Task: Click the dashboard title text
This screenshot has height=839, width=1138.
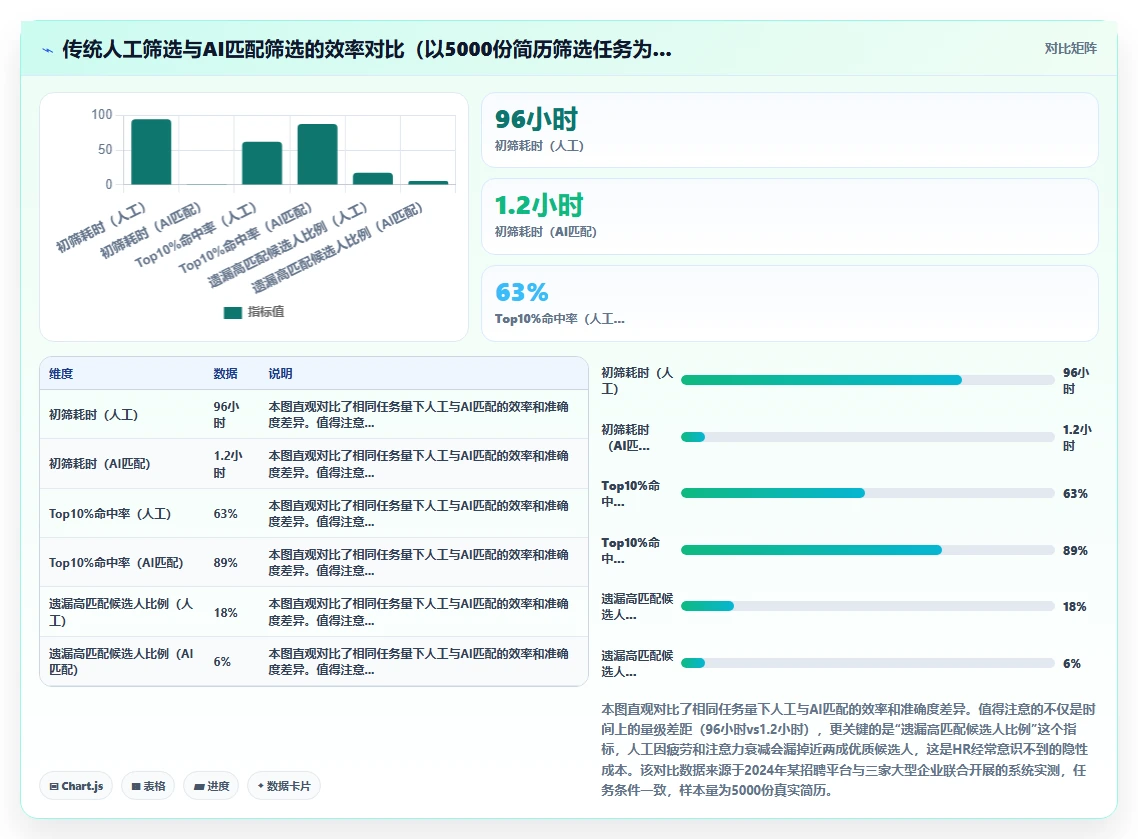Action: [367, 49]
